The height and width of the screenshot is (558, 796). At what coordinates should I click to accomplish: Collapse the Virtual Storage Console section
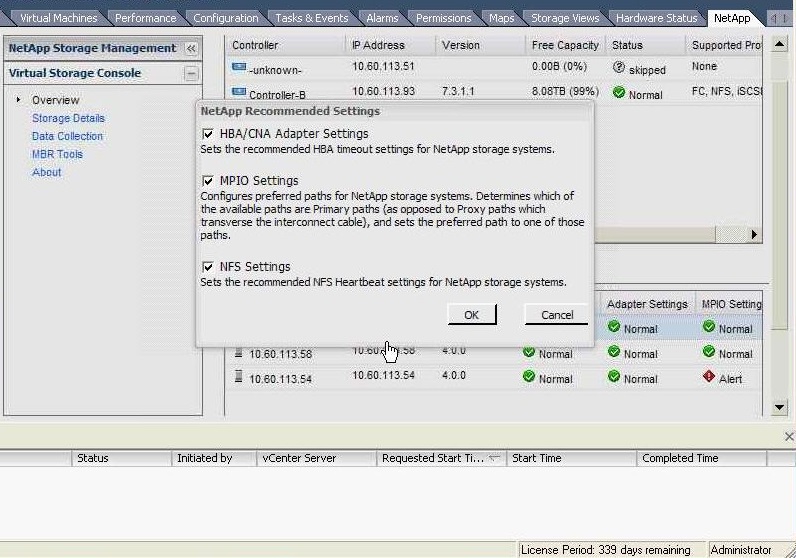coord(191,74)
